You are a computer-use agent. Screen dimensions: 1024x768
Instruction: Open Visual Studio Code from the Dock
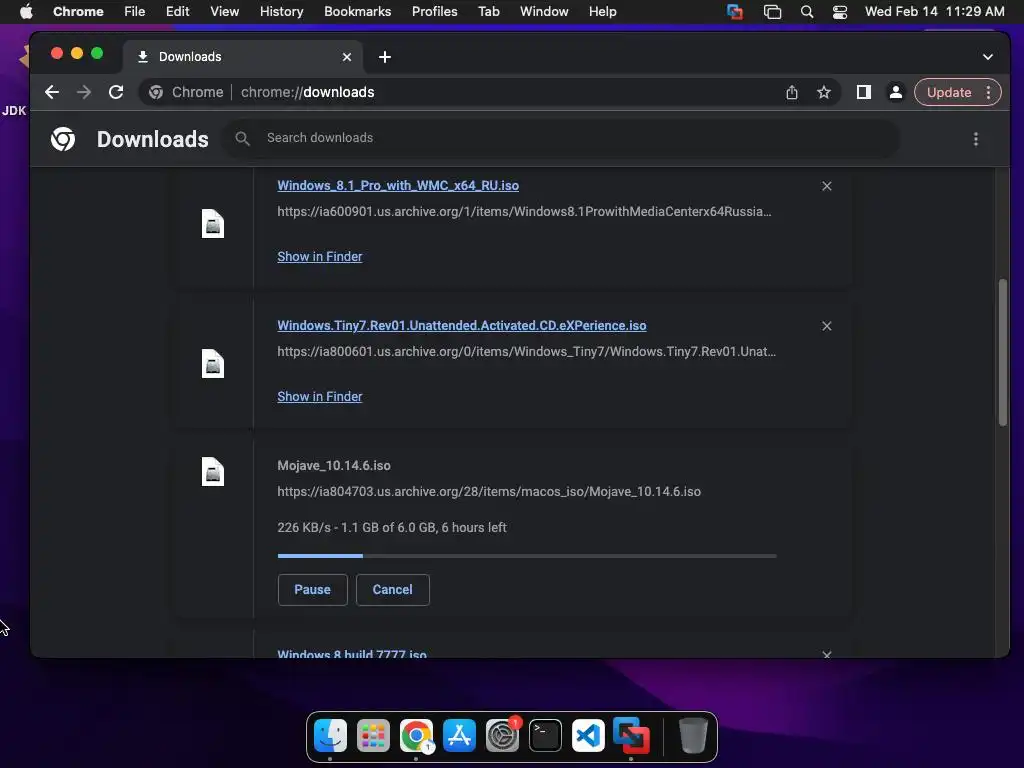588,735
